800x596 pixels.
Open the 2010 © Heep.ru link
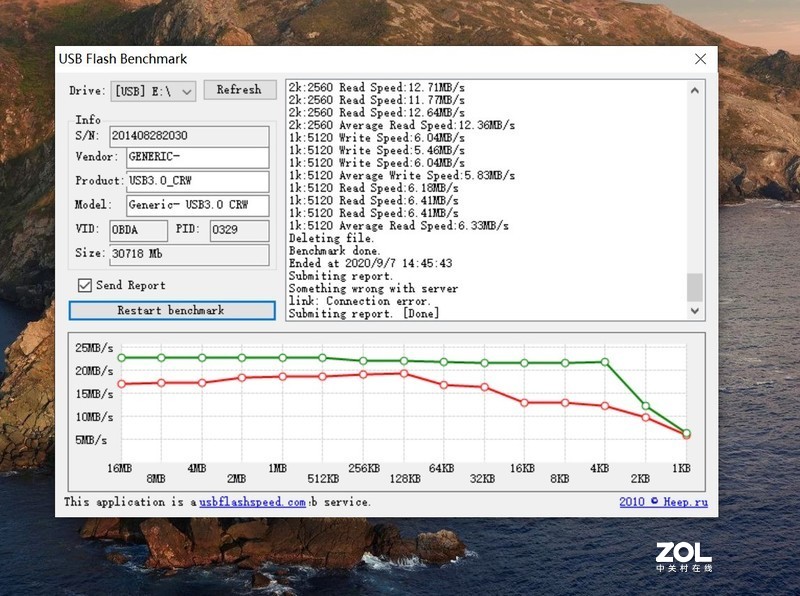pyautogui.click(x=663, y=502)
